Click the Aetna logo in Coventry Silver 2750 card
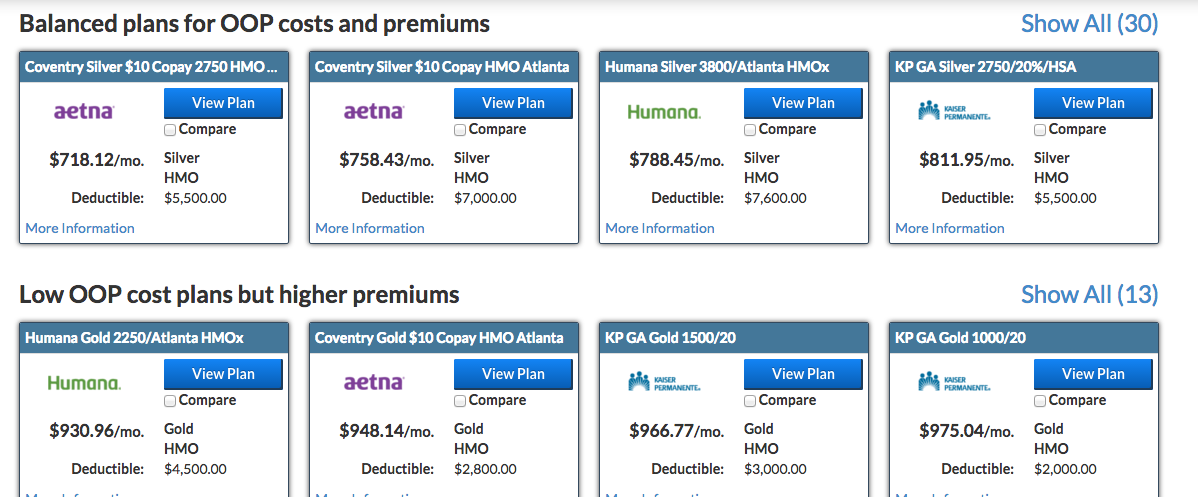Image resolution: width=1198 pixels, height=497 pixels. click(84, 112)
